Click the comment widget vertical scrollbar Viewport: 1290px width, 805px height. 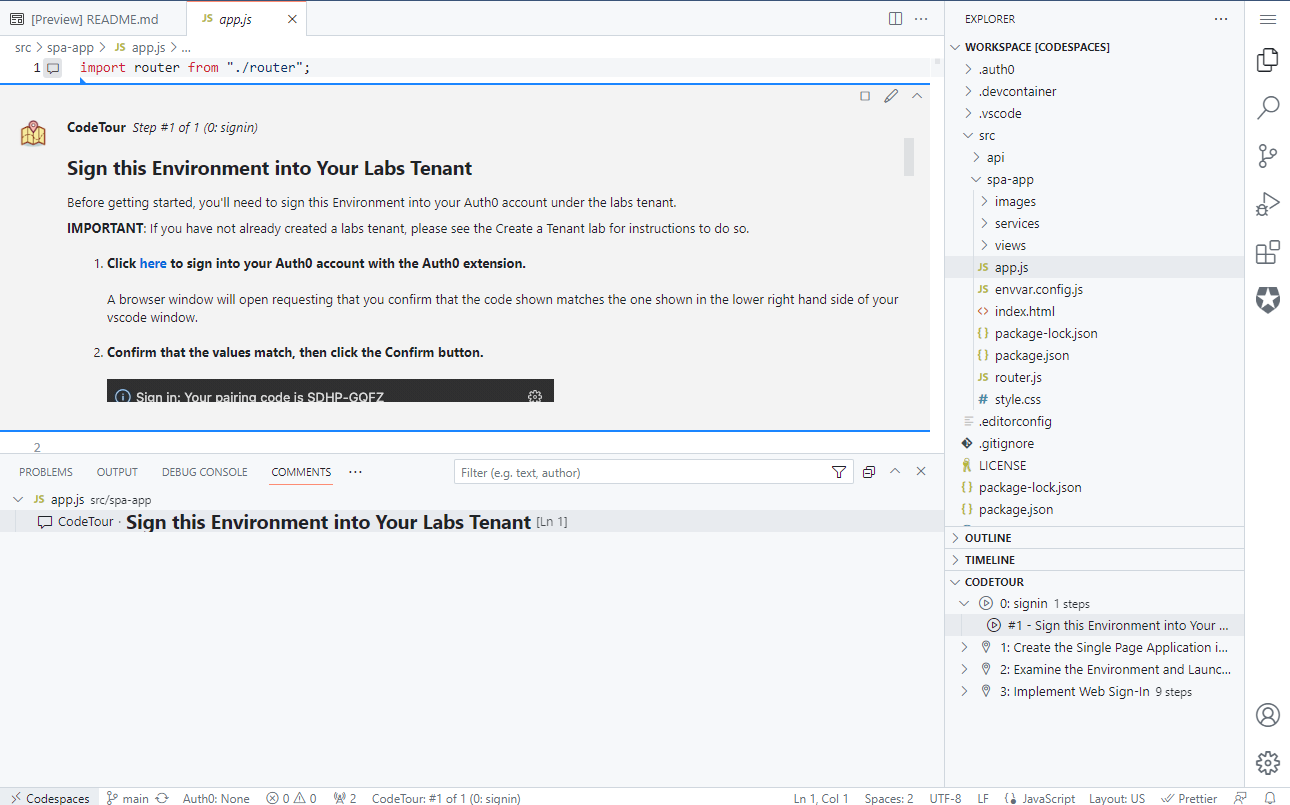(909, 157)
